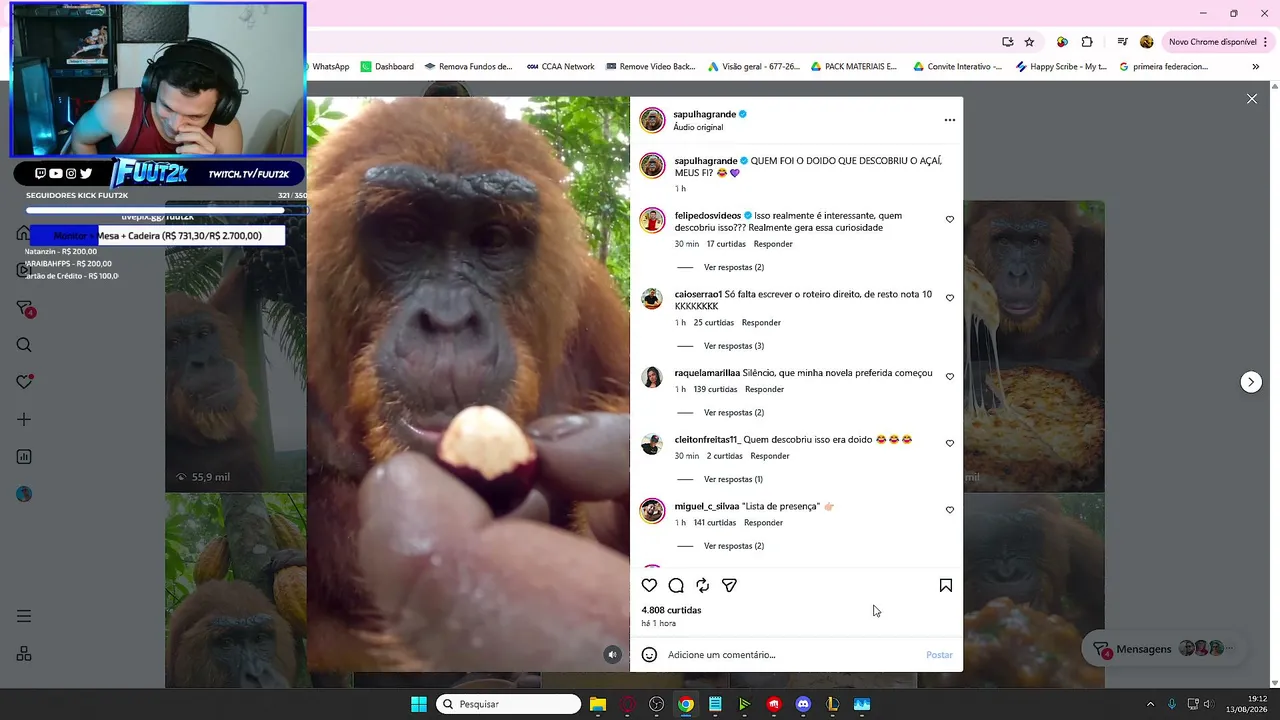Like the comment by miguel_c_silvaa
The image size is (1280, 720).
click(950, 510)
